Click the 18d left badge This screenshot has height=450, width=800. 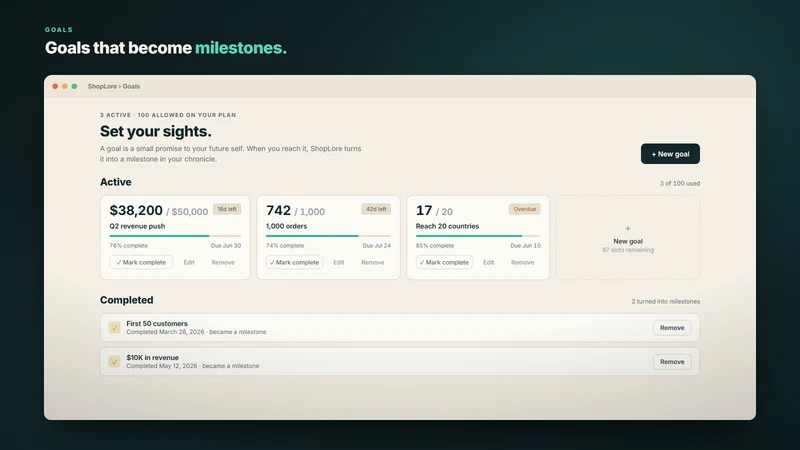[227, 209]
